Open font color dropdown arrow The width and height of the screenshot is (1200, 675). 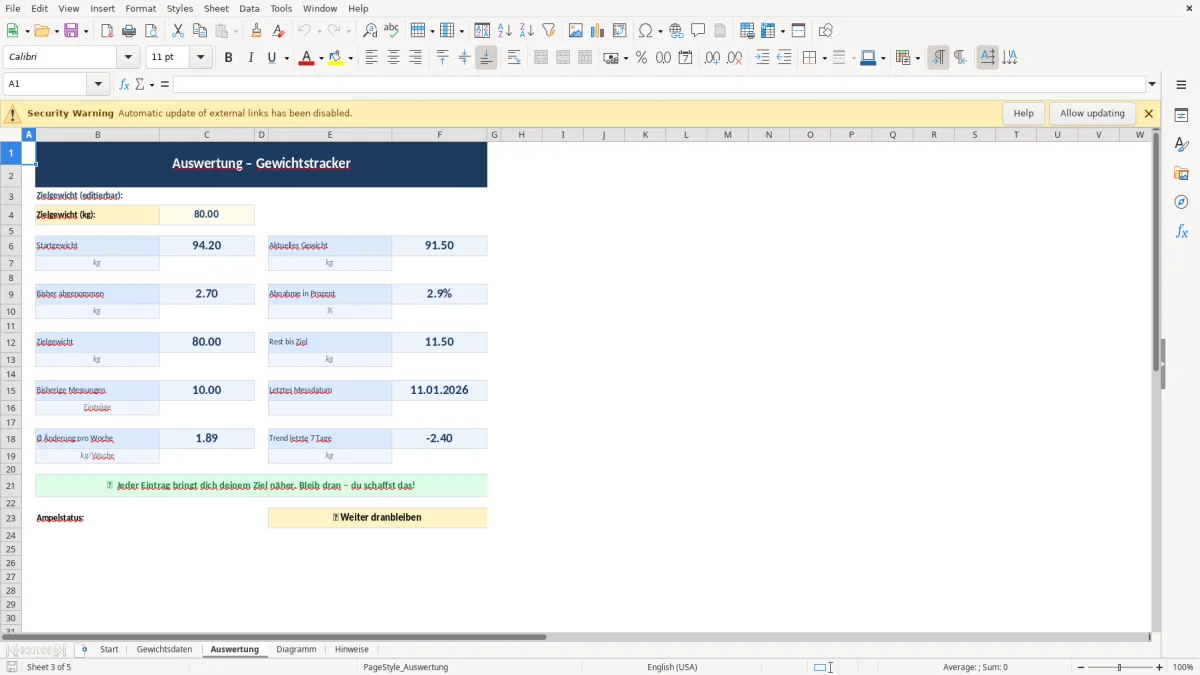click(319, 58)
